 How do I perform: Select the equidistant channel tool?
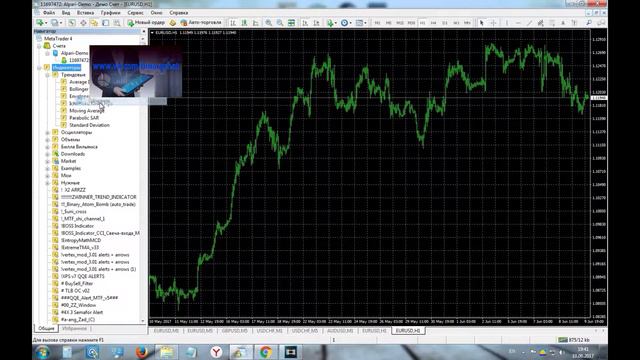click(541, 23)
